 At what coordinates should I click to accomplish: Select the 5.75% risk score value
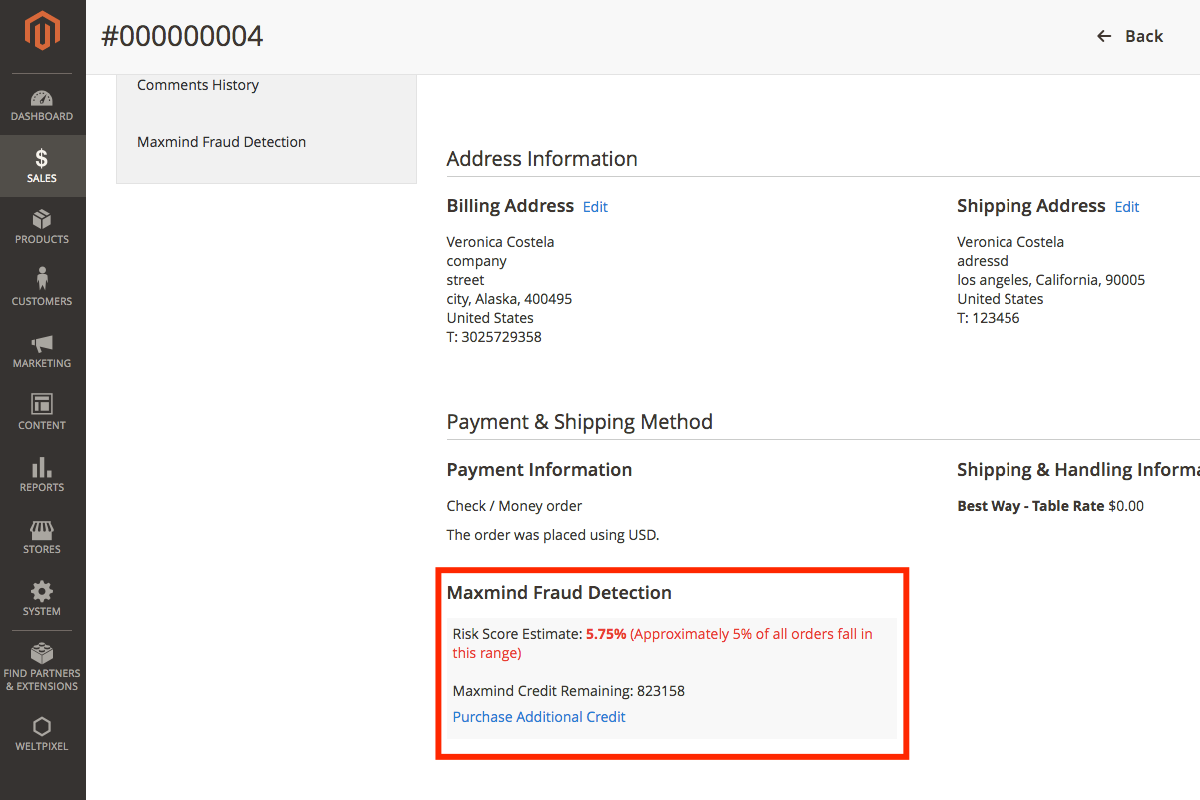point(606,634)
